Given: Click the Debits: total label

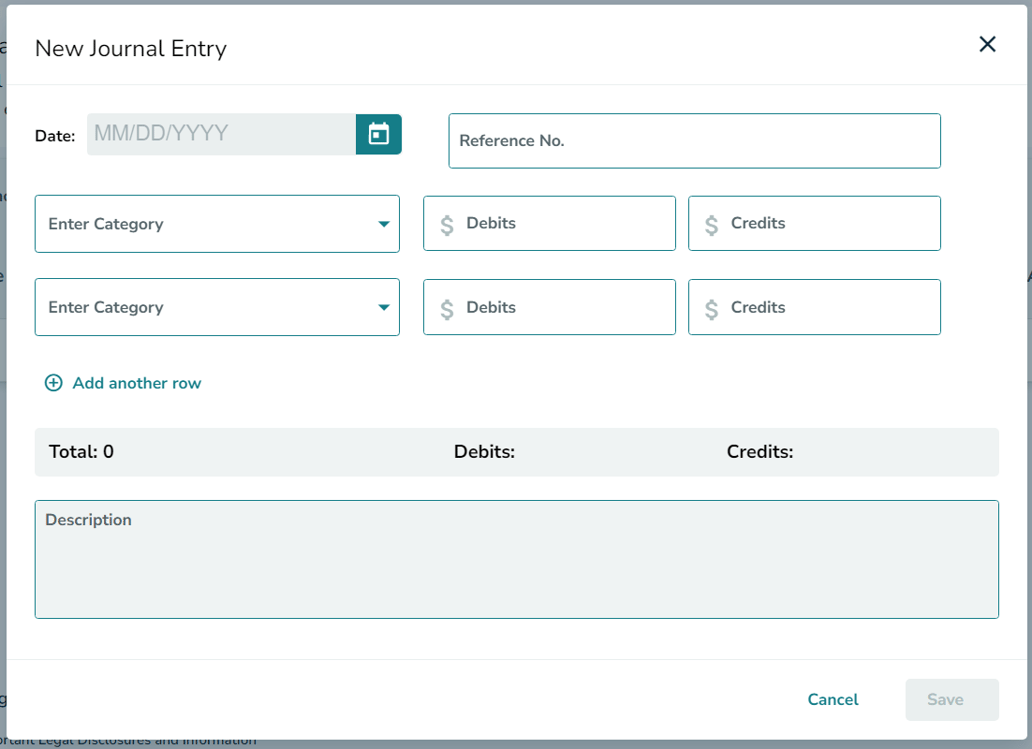Looking at the screenshot, I should tap(484, 452).
